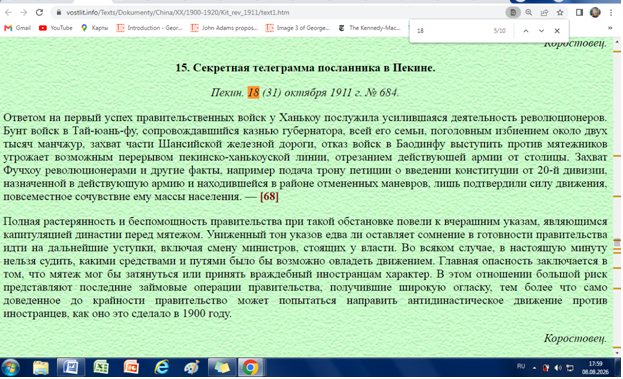The height and width of the screenshot is (379, 623).
Task: Switch to Chrome in the taskbar
Action: pyautogui.click(x=250, y=367)
